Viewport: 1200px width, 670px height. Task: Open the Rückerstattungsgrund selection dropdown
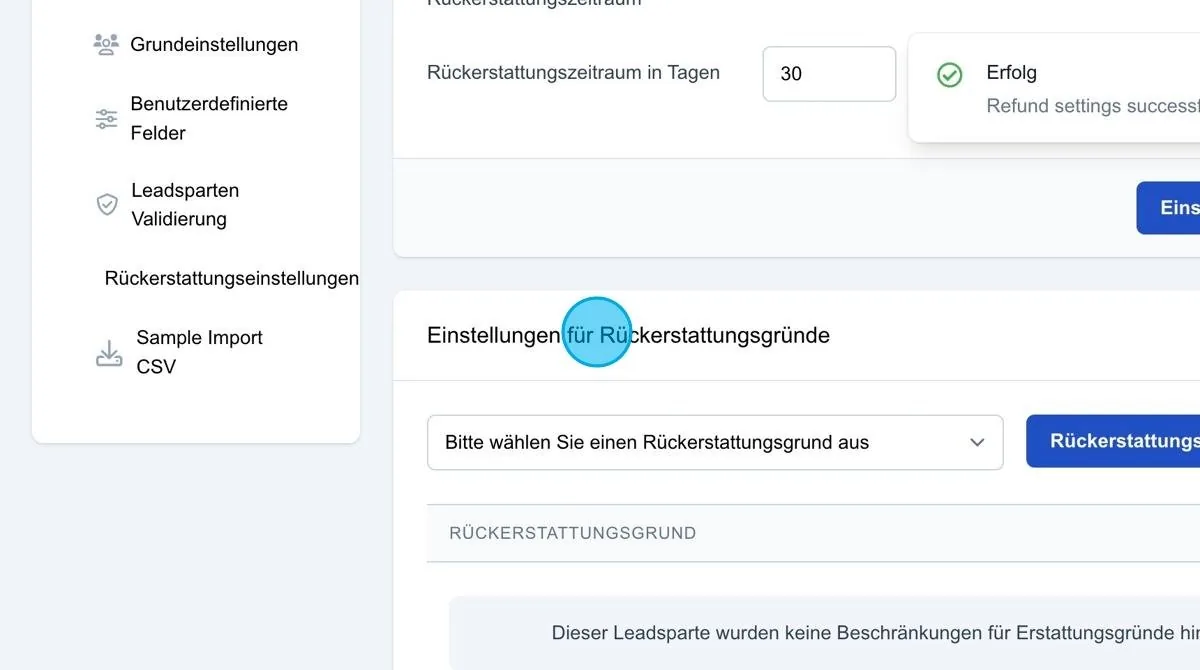coord(715,442)
